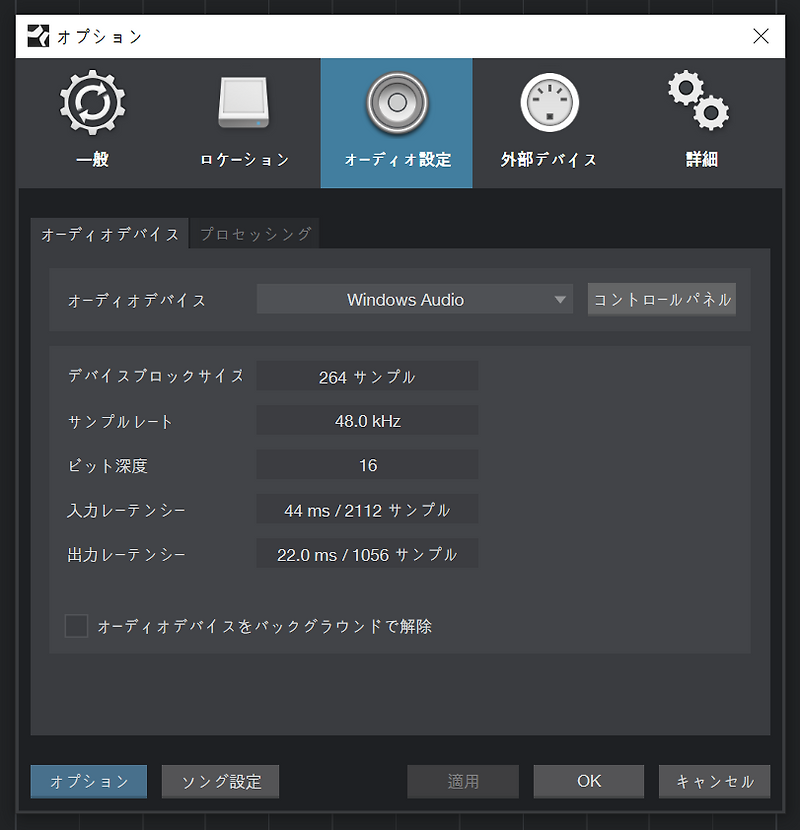Select the ロケーション drive icon

(244, 103)
